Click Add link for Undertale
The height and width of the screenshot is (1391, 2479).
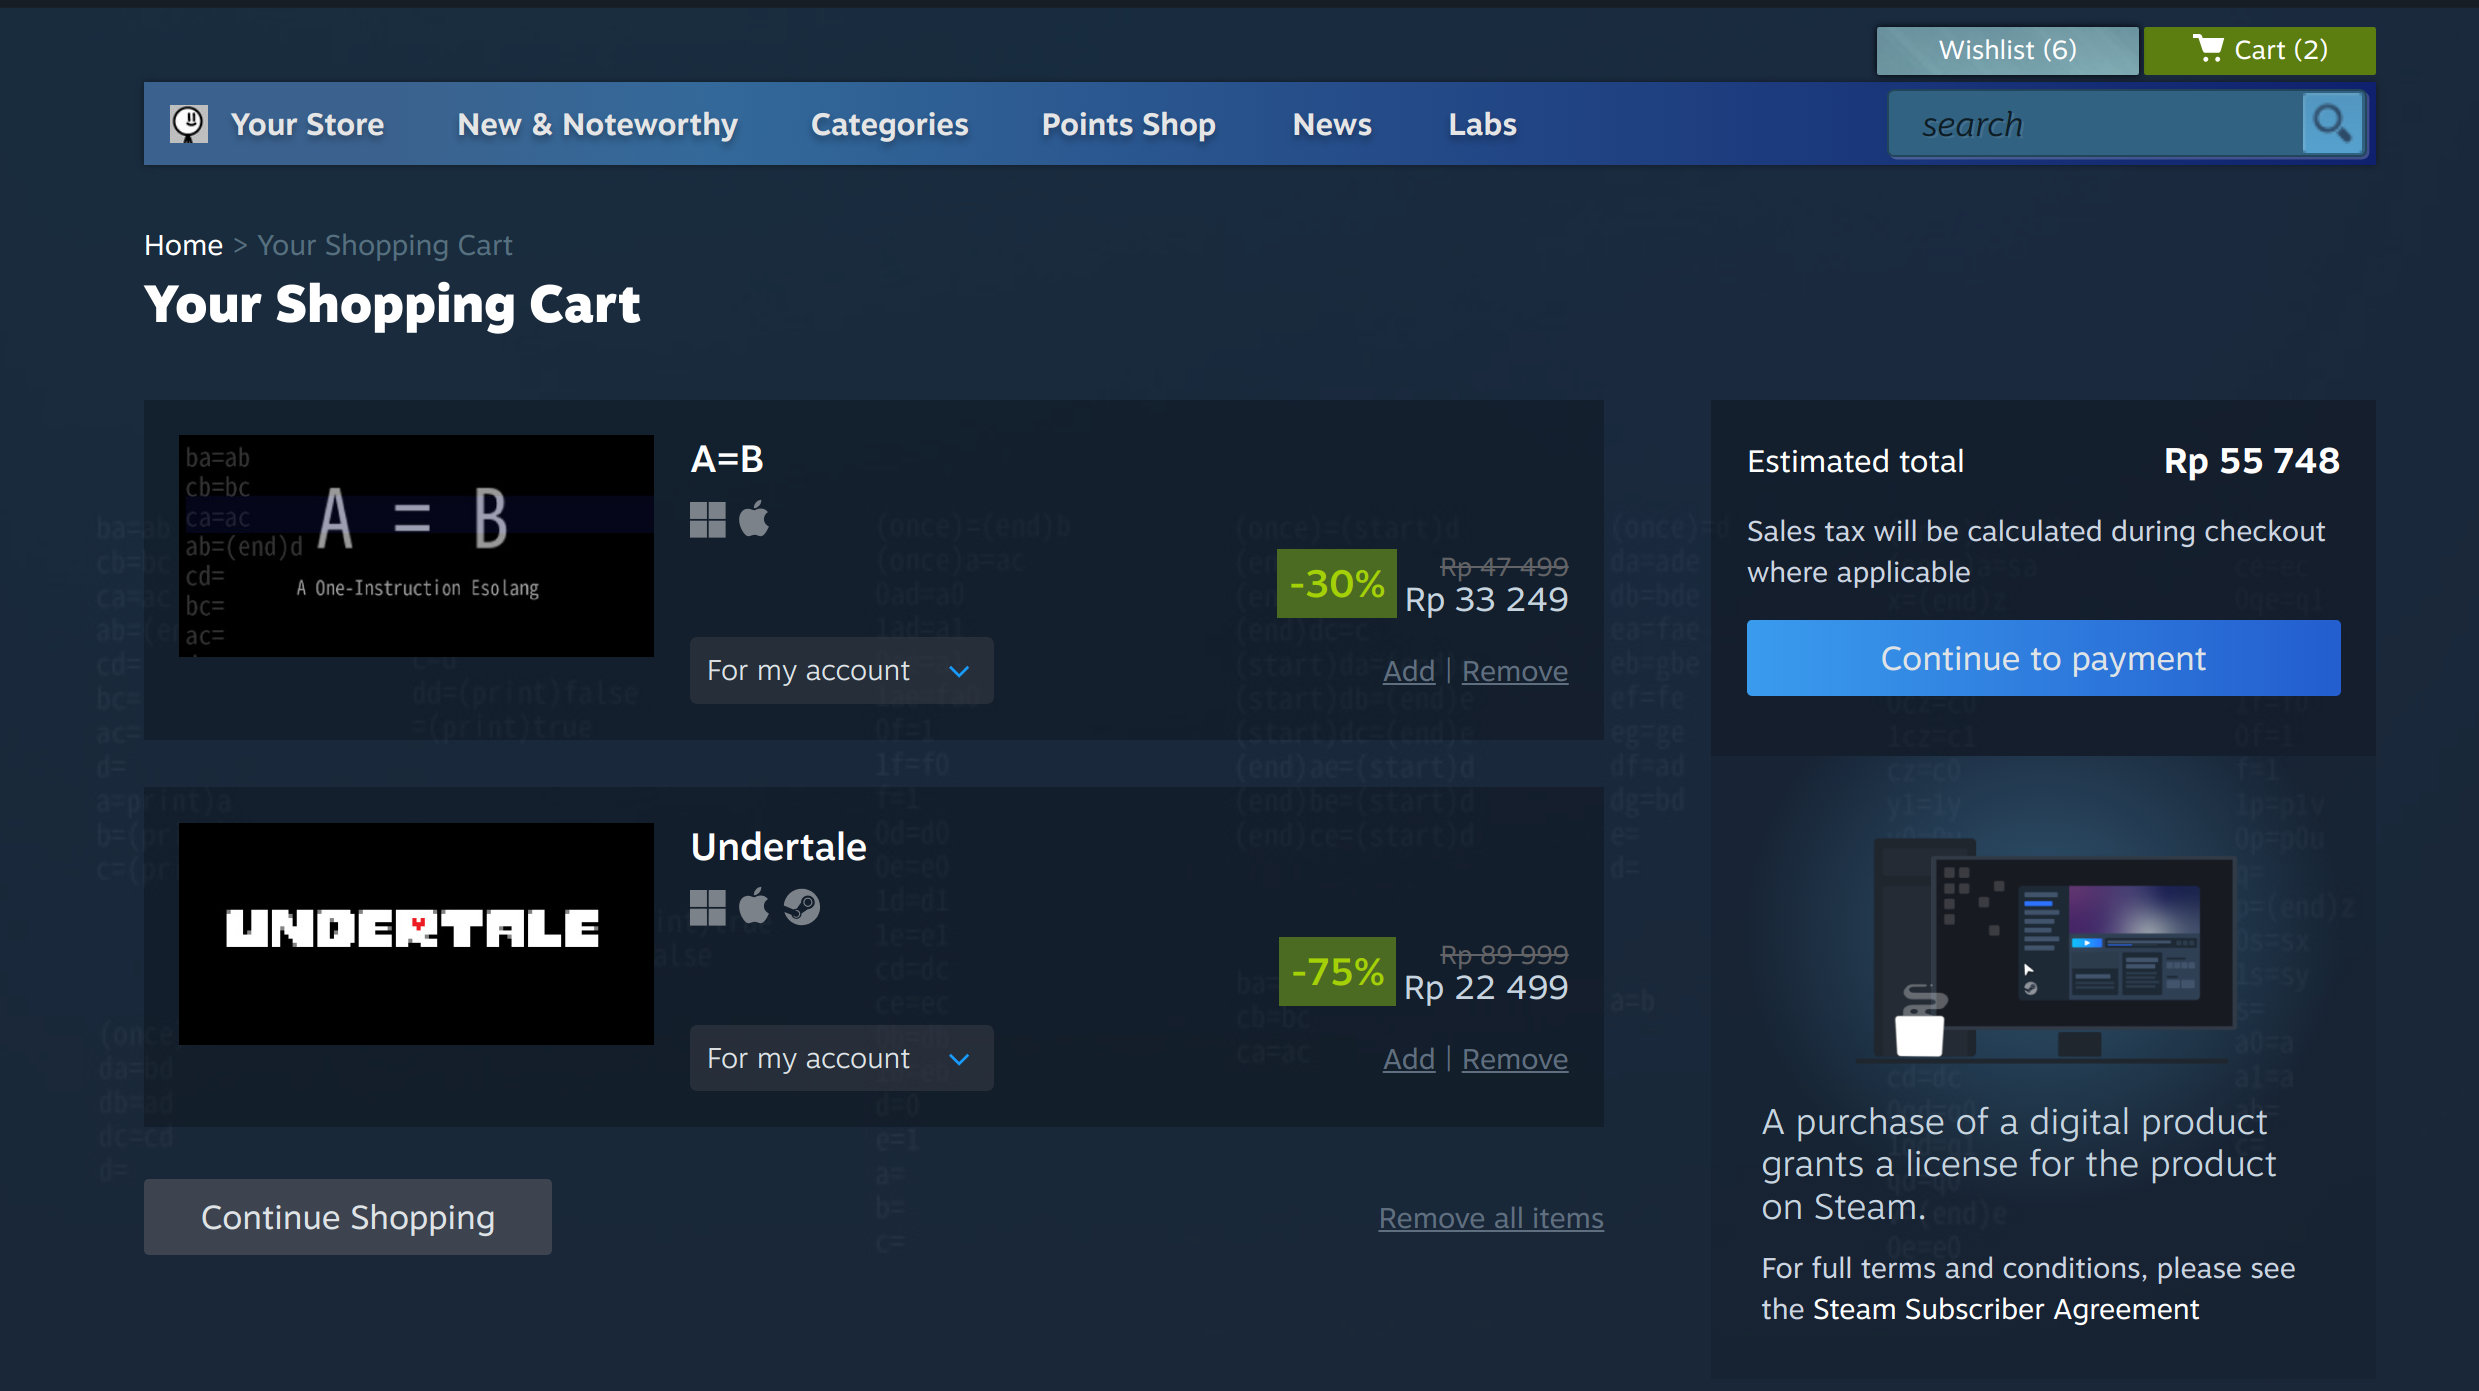pyautogui.click(x=1408, y=1059)
